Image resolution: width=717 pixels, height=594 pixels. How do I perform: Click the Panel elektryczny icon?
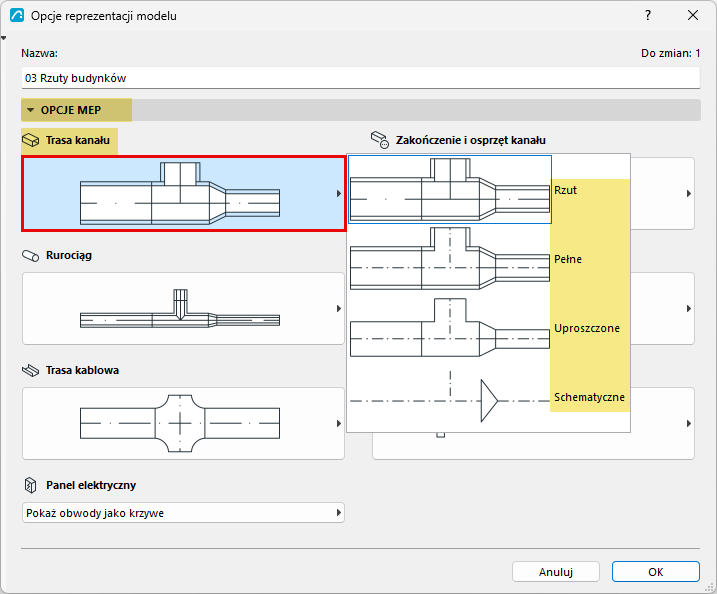point(30,485)
